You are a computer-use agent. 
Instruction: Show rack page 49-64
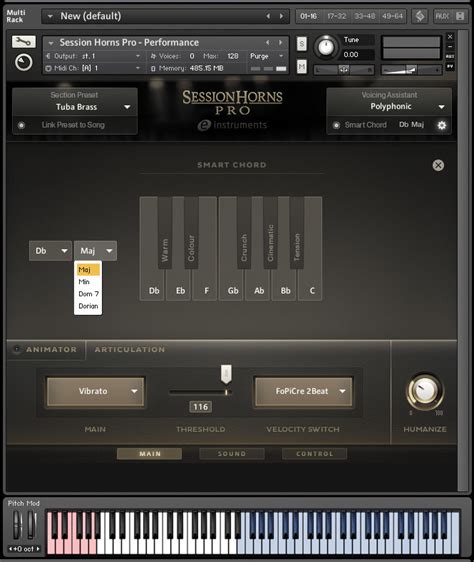tap(392, 16)
